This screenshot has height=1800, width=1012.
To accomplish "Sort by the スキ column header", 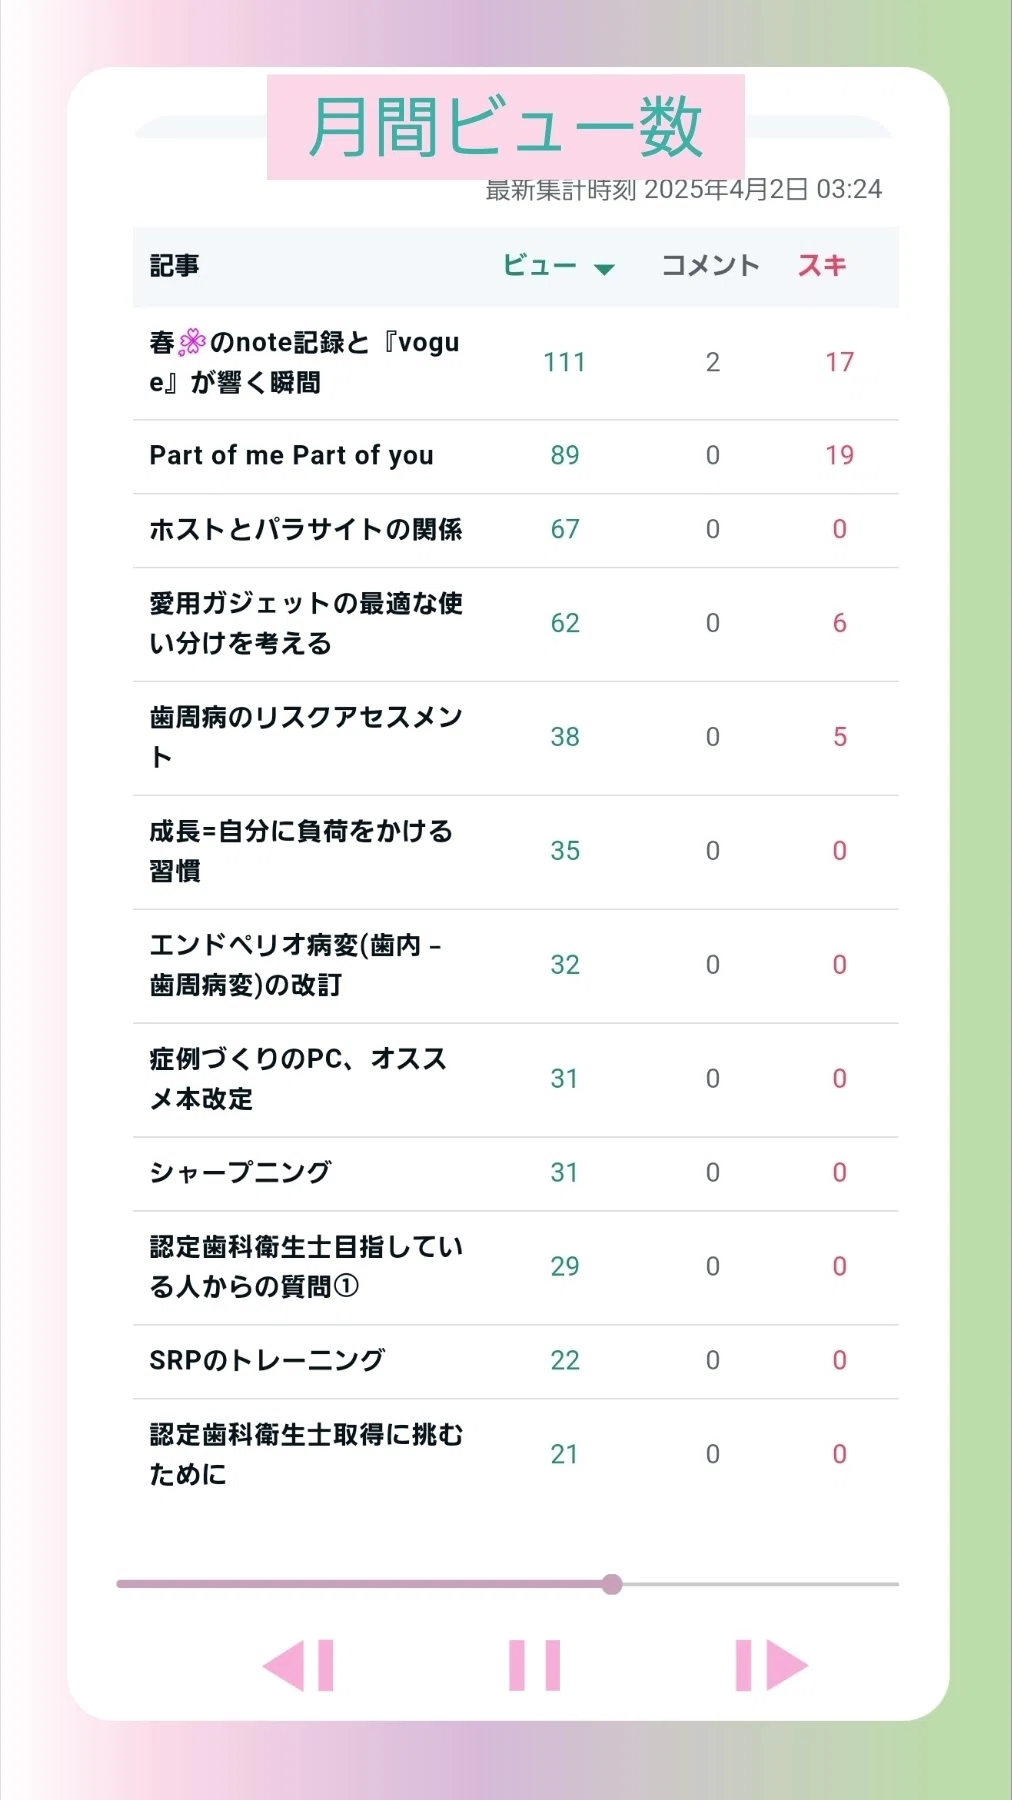I will [822, 266].
